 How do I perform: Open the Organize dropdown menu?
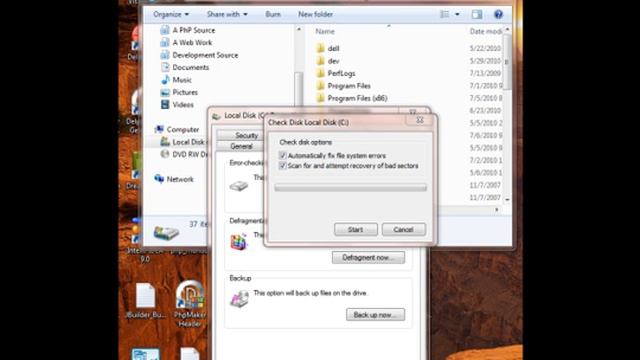[171, 14]
